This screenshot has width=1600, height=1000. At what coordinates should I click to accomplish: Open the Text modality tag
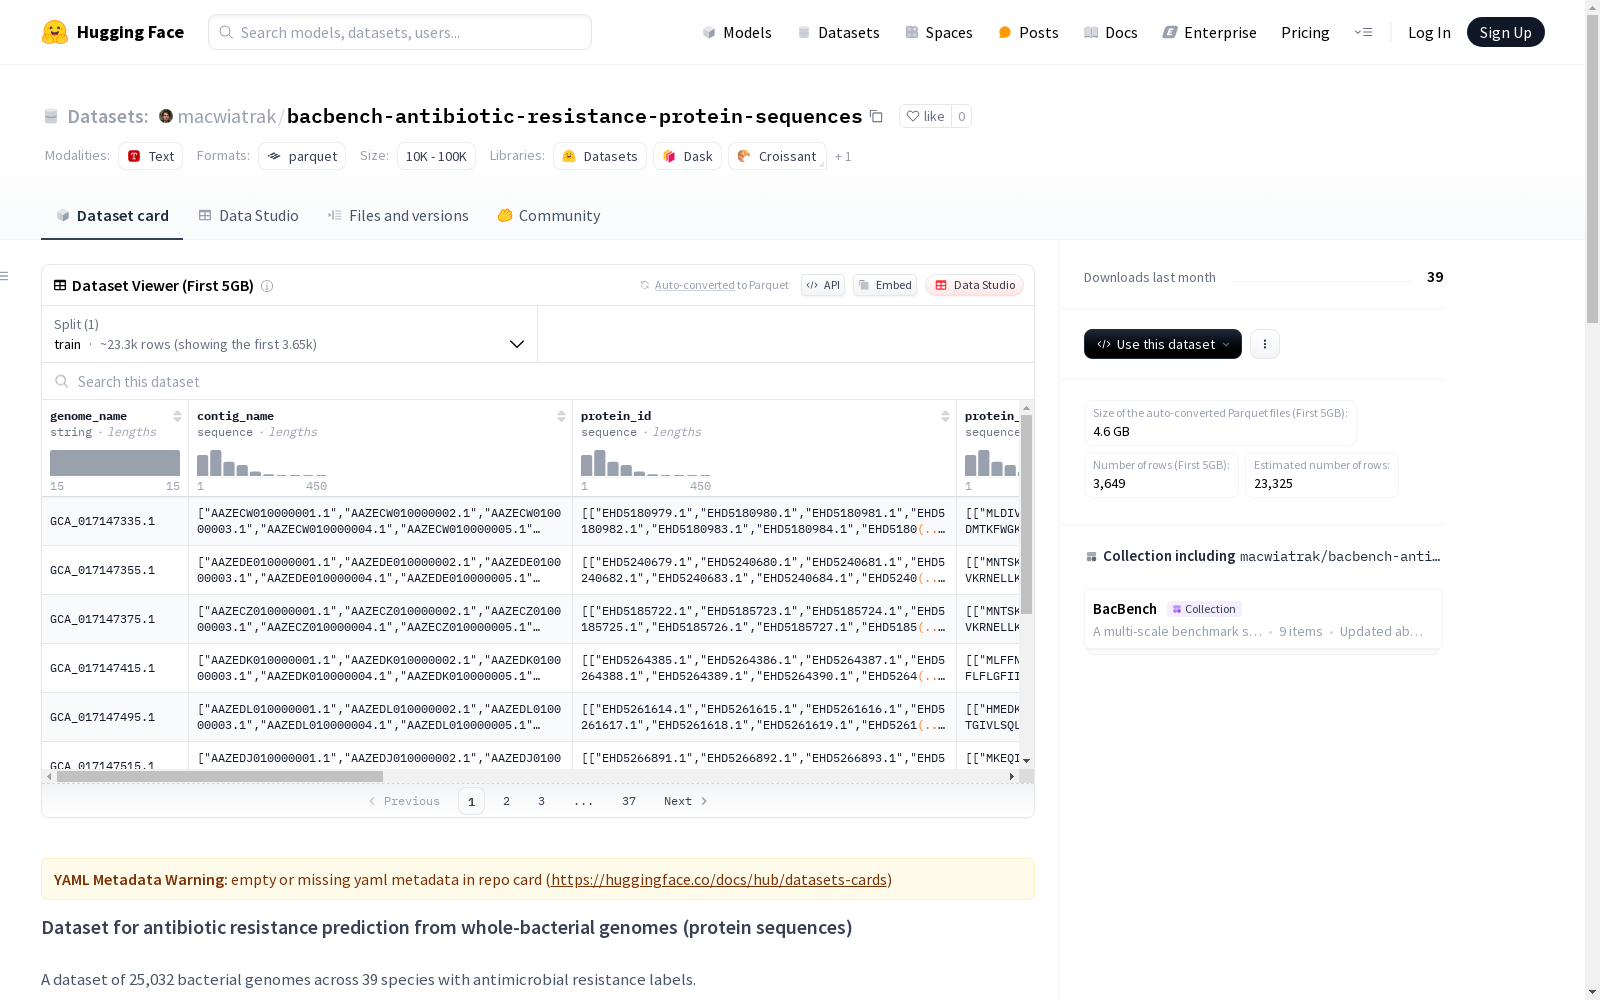point(151,156)
